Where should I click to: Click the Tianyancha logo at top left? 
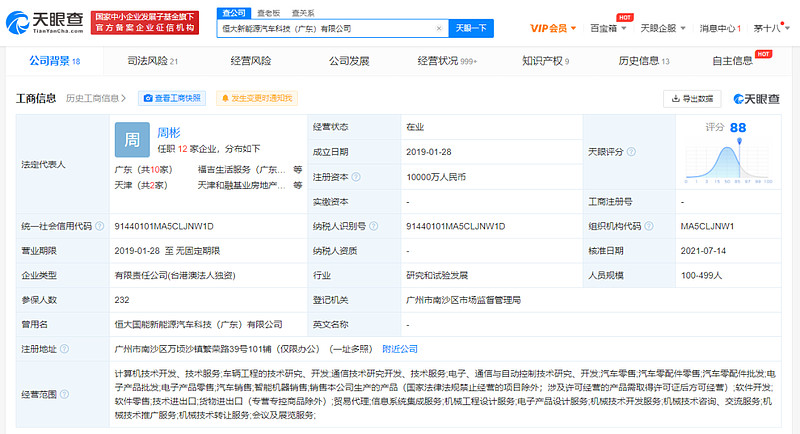tap(44, 23)
